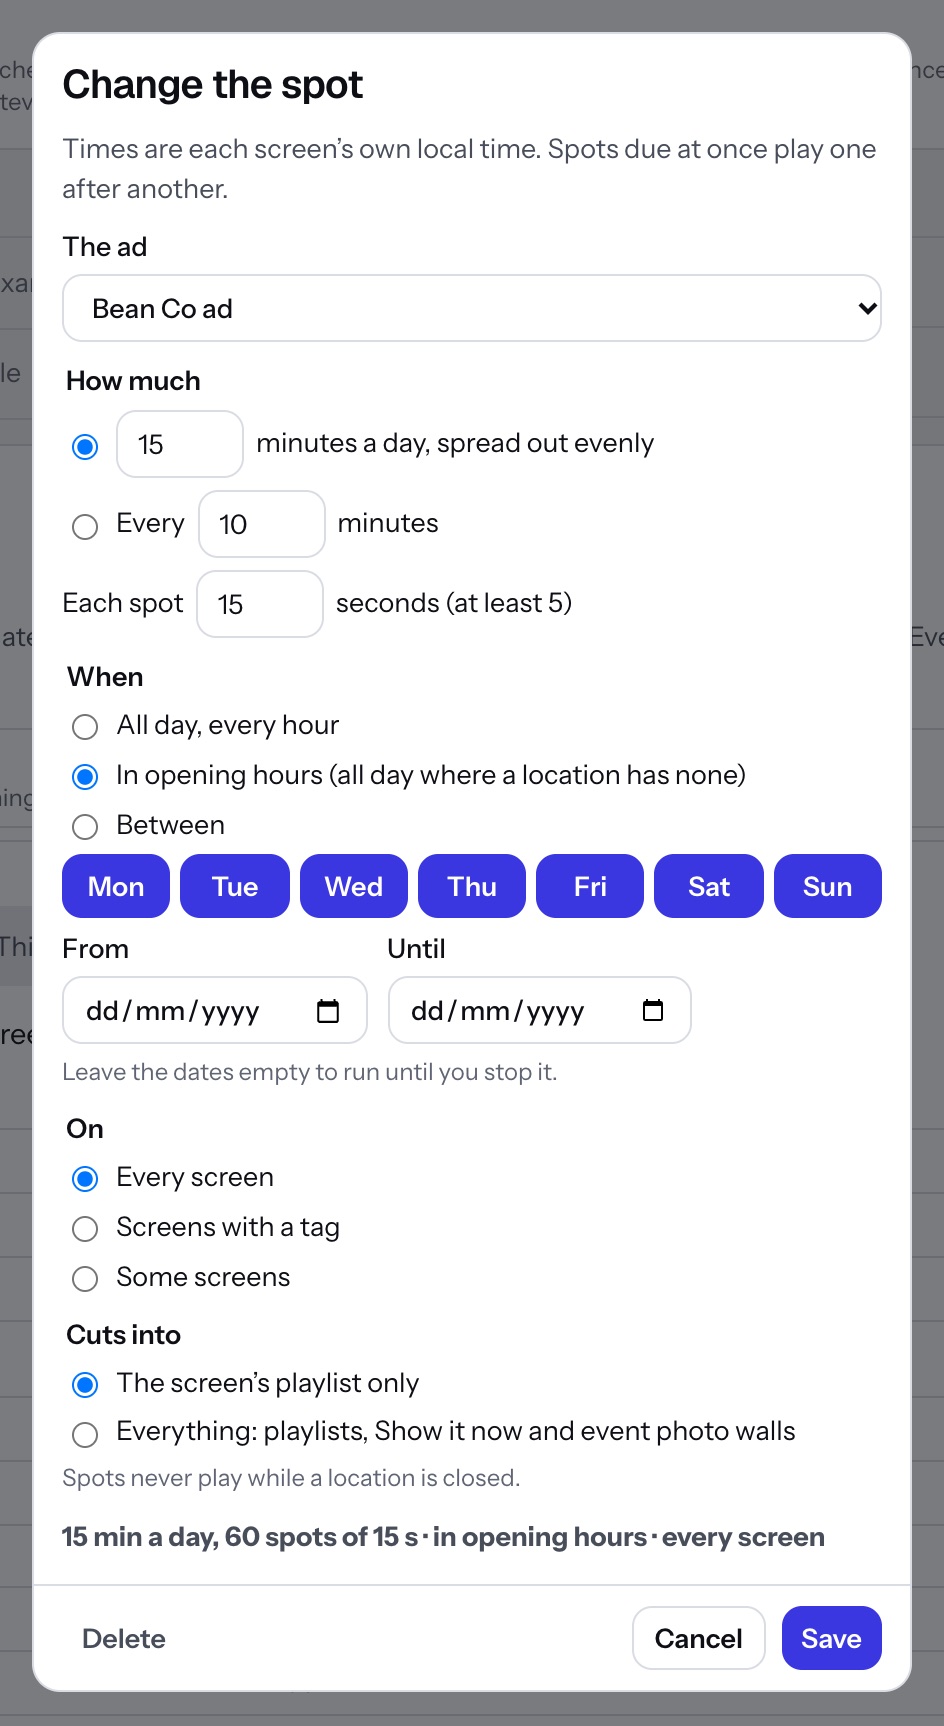Toggle the Fri day button
This screenshot has height=1726, width=944.
[590, 886]
